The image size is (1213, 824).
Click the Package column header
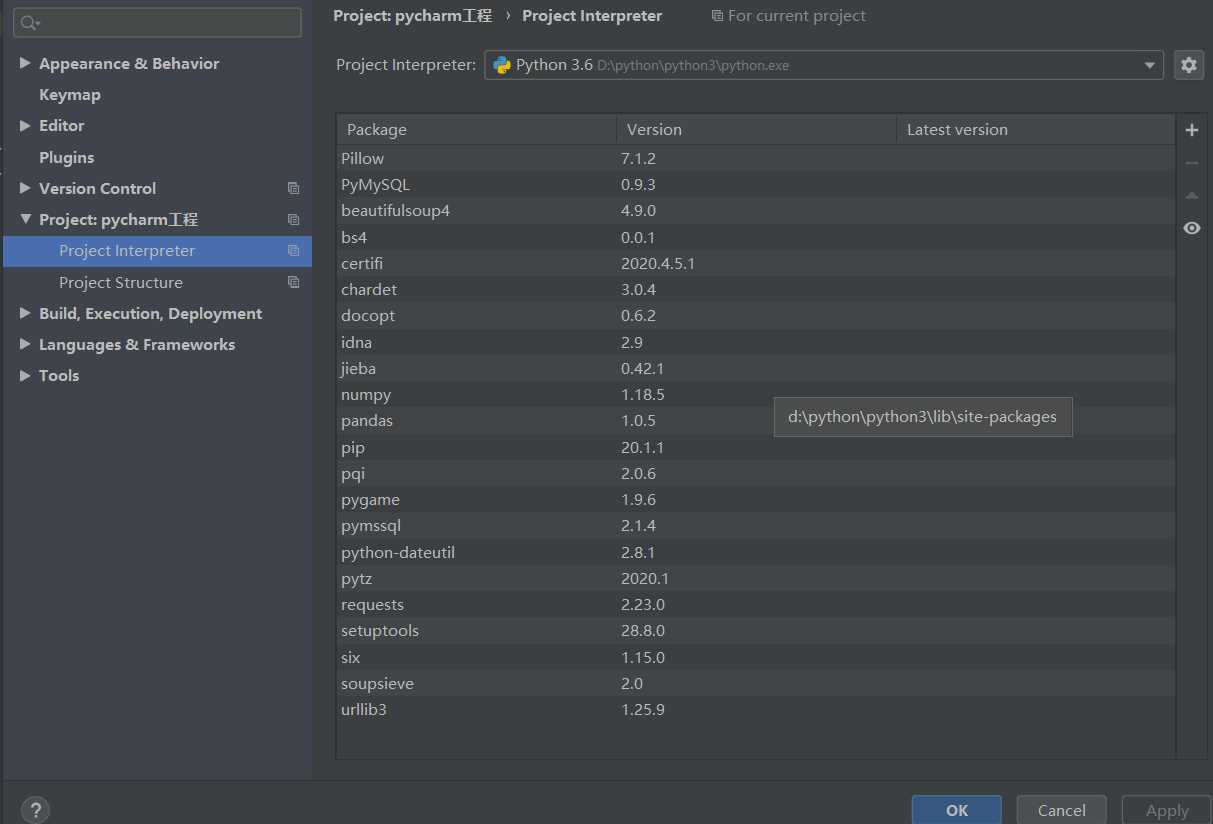(477, 130)
